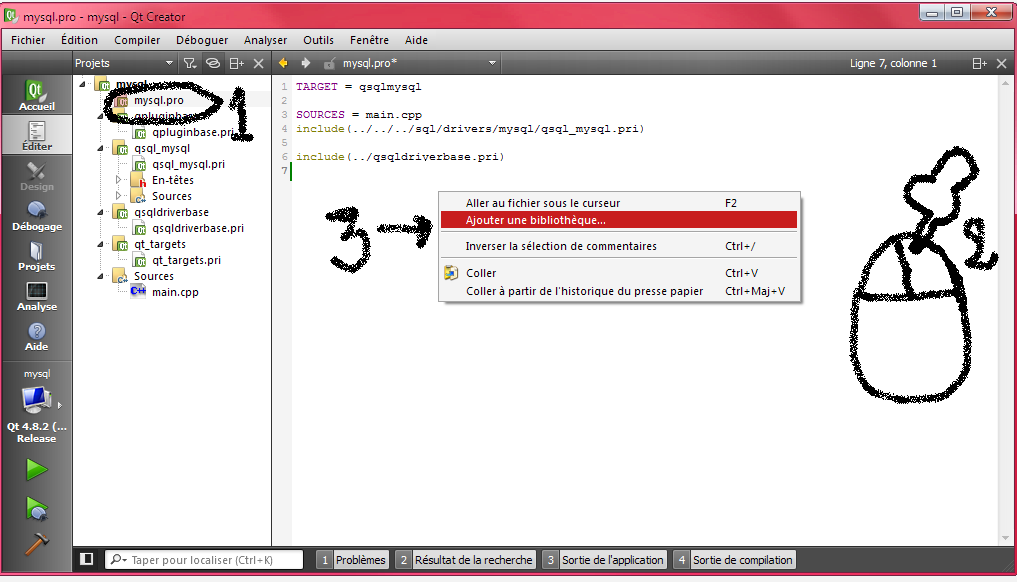Open the Analyse mode

pyautogui.click(x=36, y=296)
